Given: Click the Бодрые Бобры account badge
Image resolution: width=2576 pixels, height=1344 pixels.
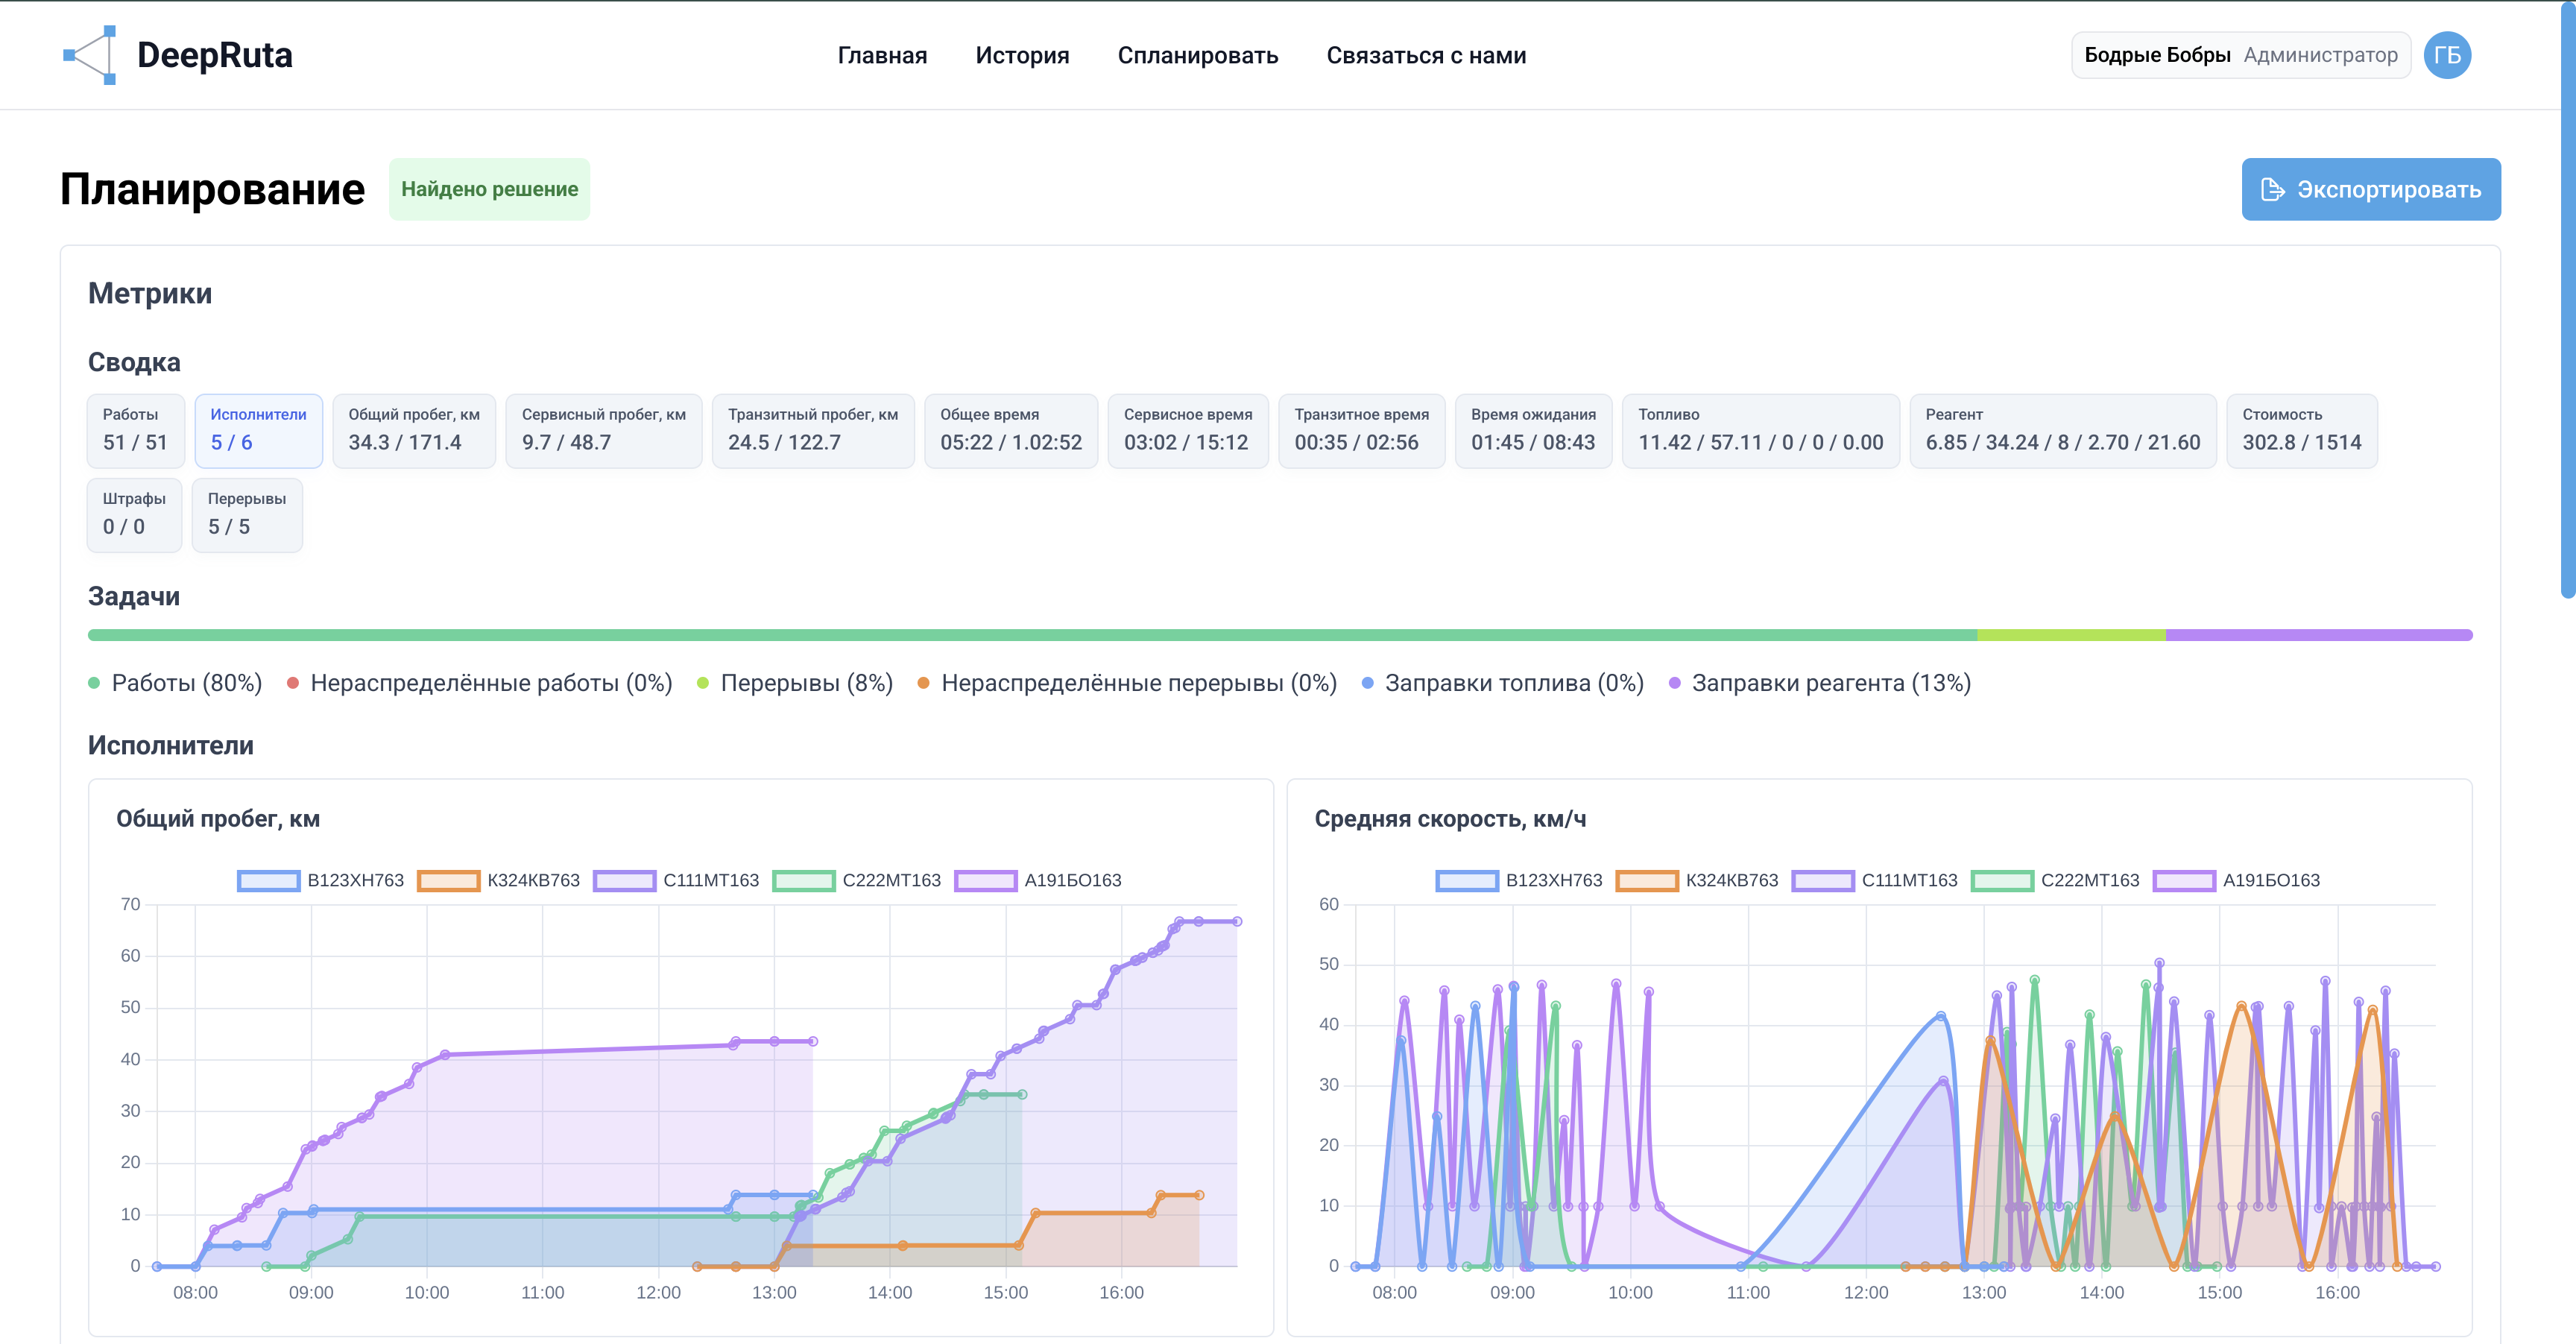Looking at the screenshot, I should (x=2240, y=55).
